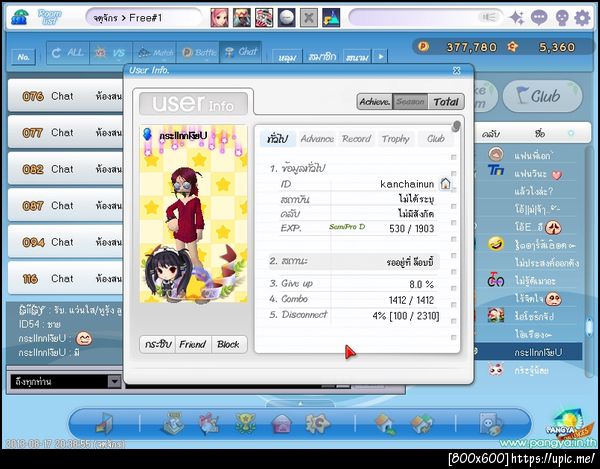Open the mountain course icon in top bar
The height and width of the screenshot is (469, 600).
click(331, 18)
